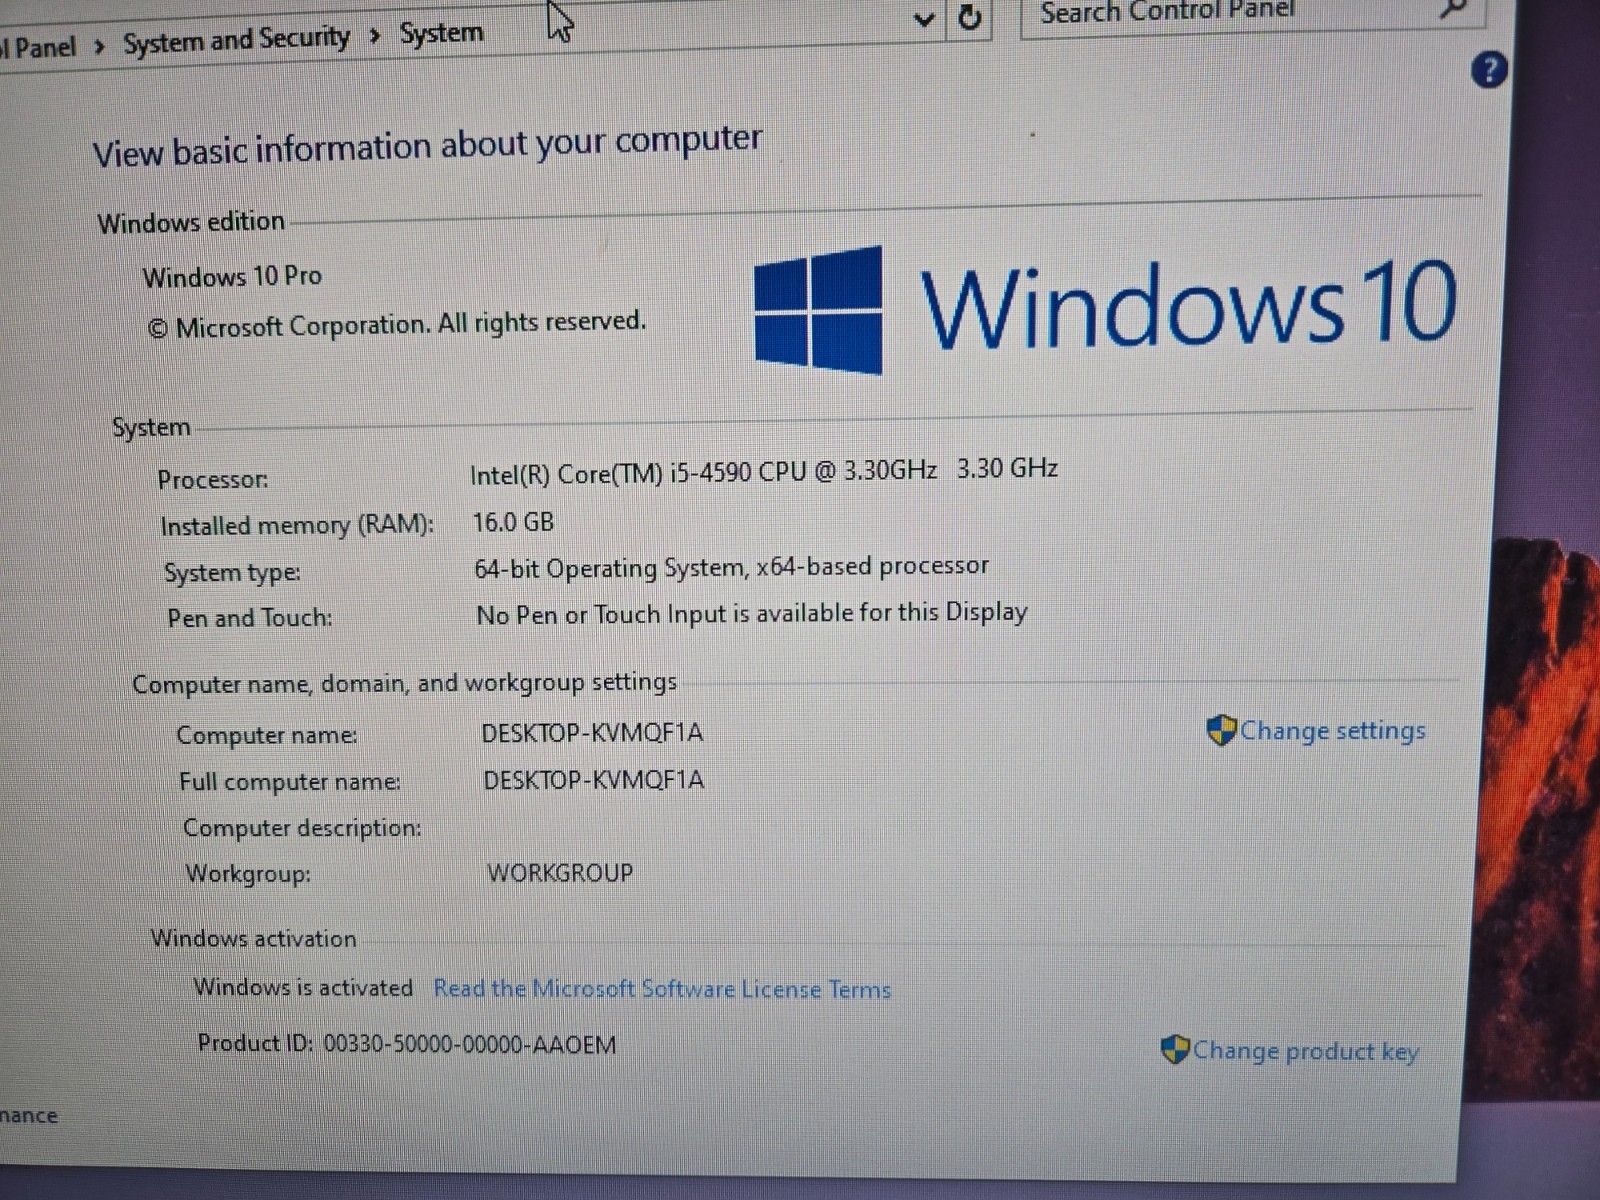Click the View basic information heading

427,146
